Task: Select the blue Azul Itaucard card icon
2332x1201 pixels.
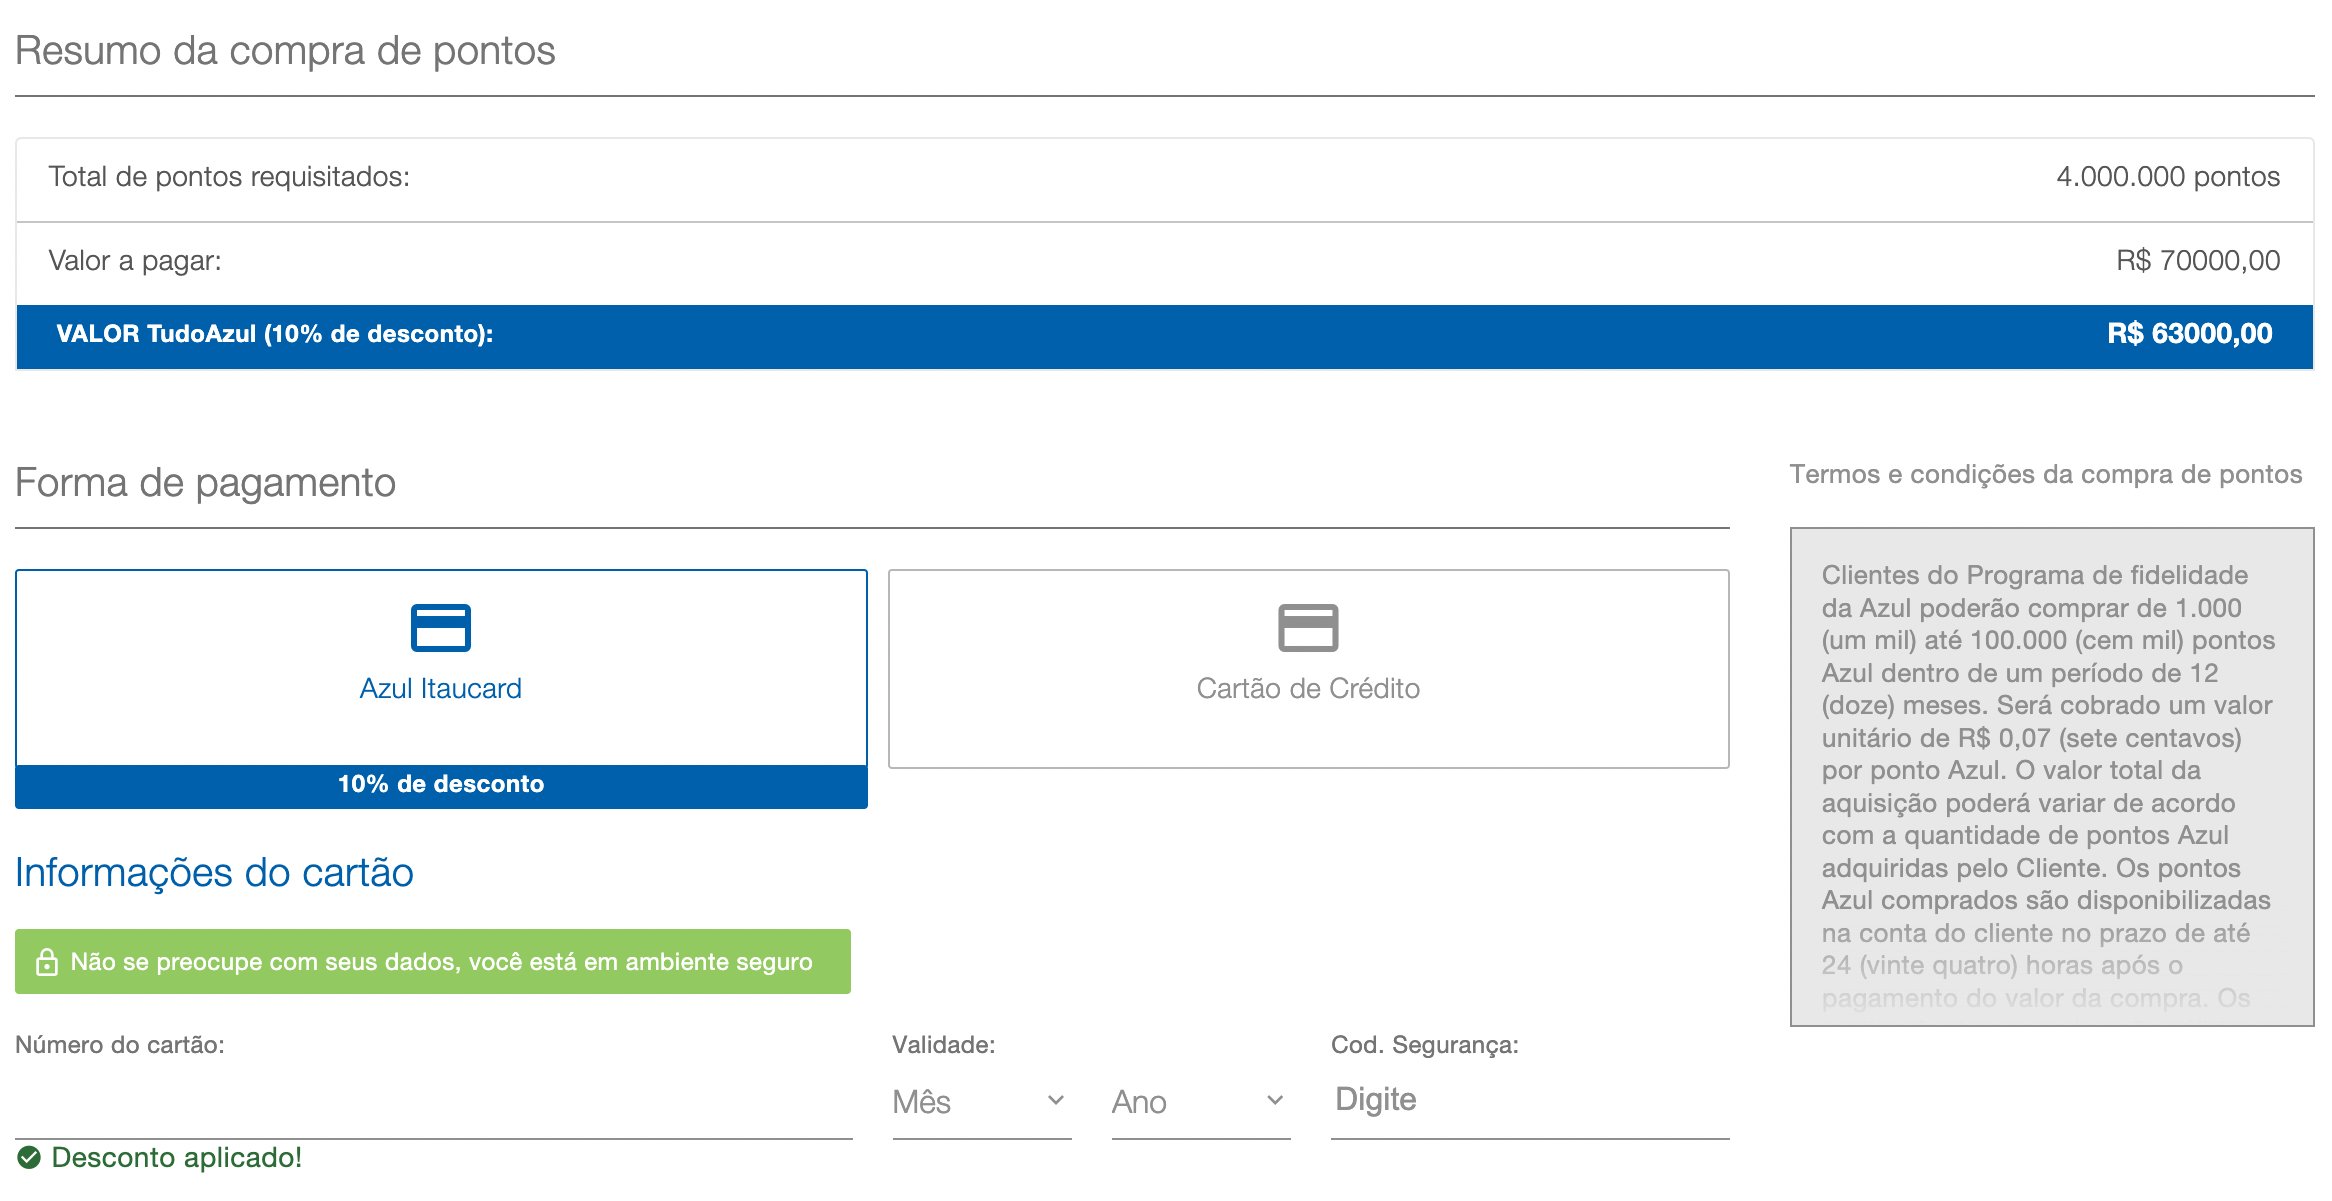Action: coord(441,628)
